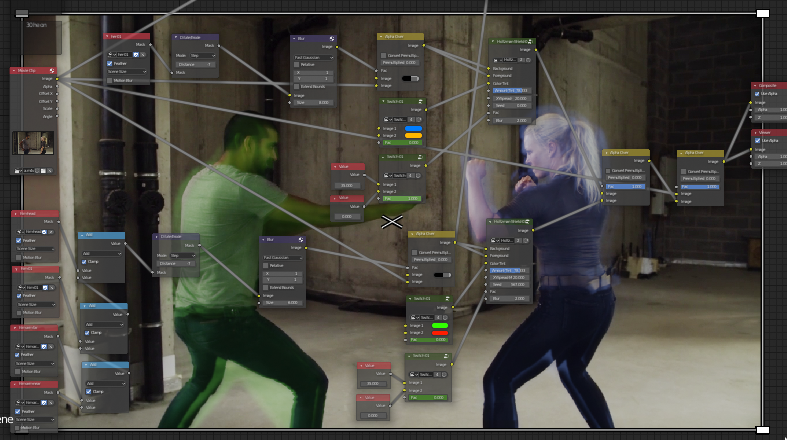
Task: Disable Feather checkbox in himhead mask node
Action: (x=19, y=241)
